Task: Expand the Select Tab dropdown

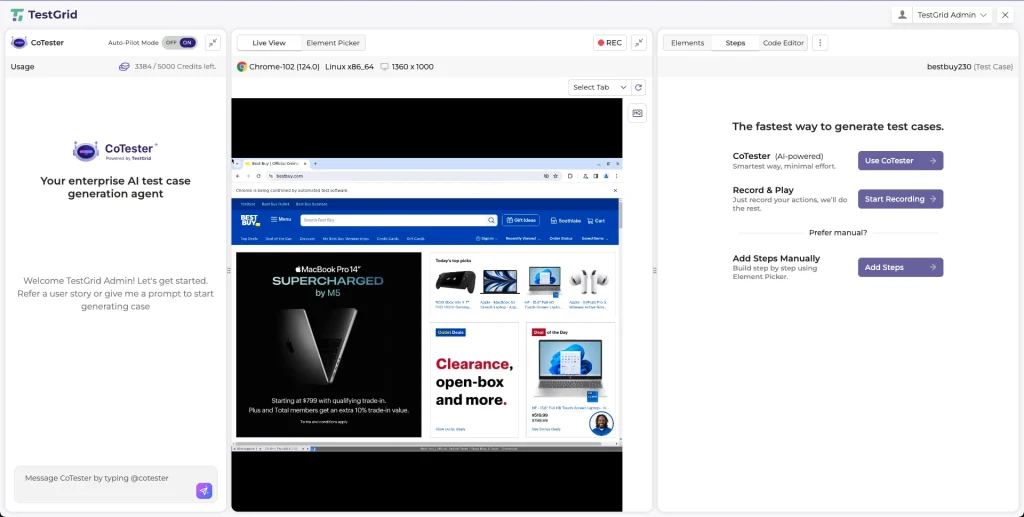Action: [x=599, y=87]
